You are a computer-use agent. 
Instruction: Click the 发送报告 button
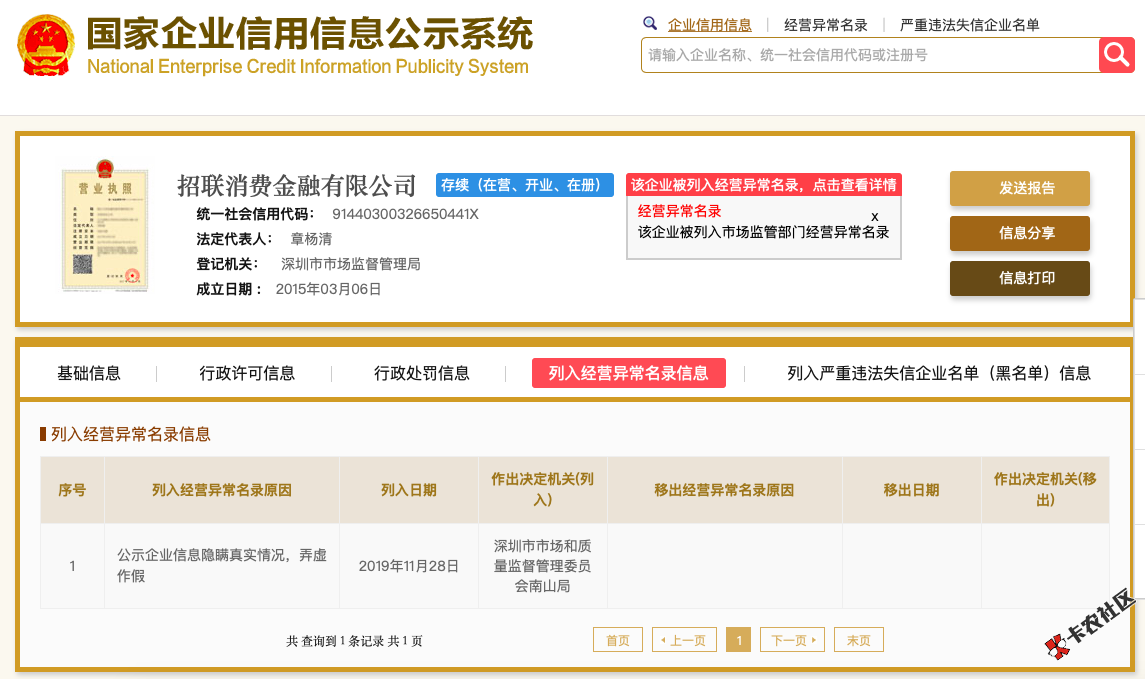1019,188
